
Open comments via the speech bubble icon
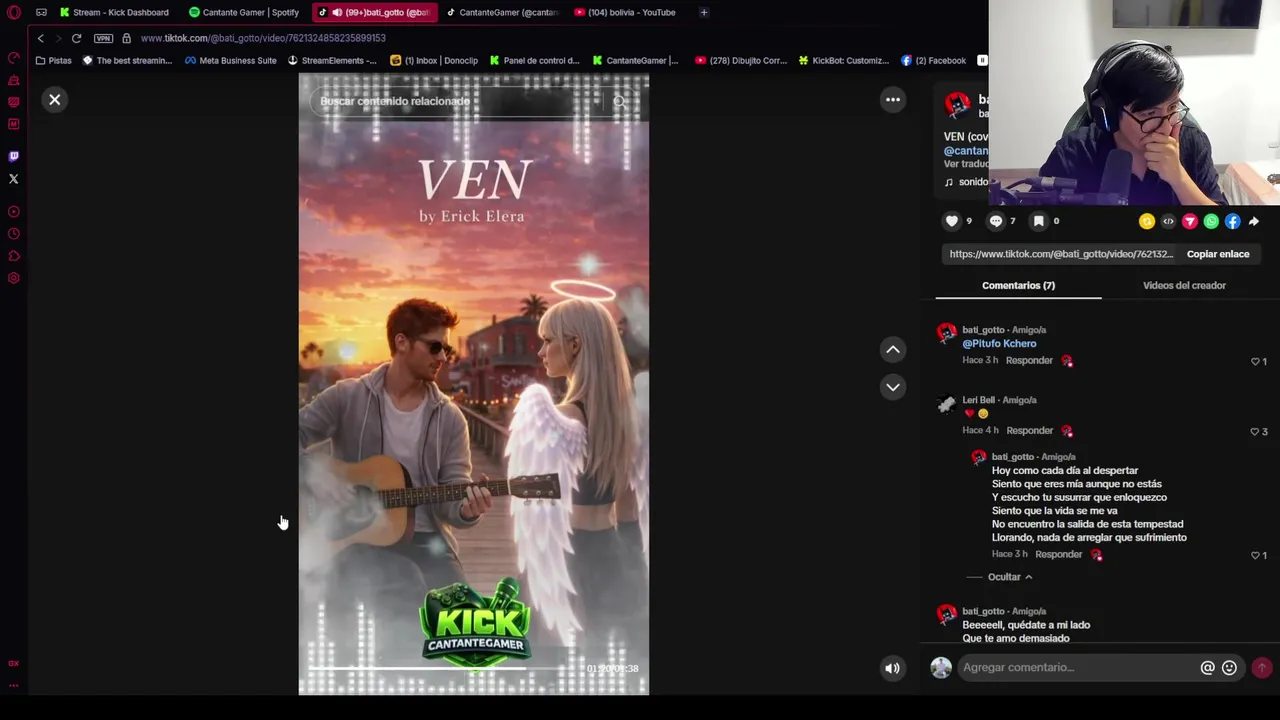(x=996, y=221)
